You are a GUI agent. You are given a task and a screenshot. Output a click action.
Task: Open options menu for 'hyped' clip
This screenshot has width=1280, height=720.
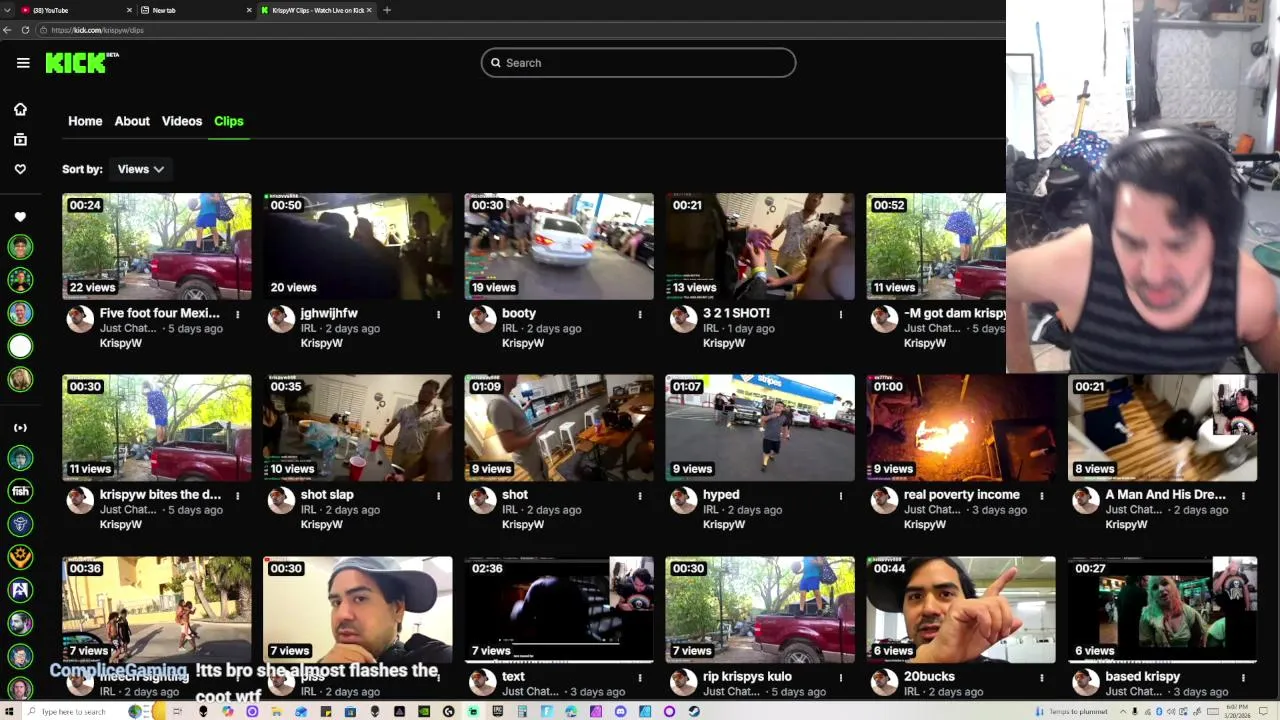841,495
